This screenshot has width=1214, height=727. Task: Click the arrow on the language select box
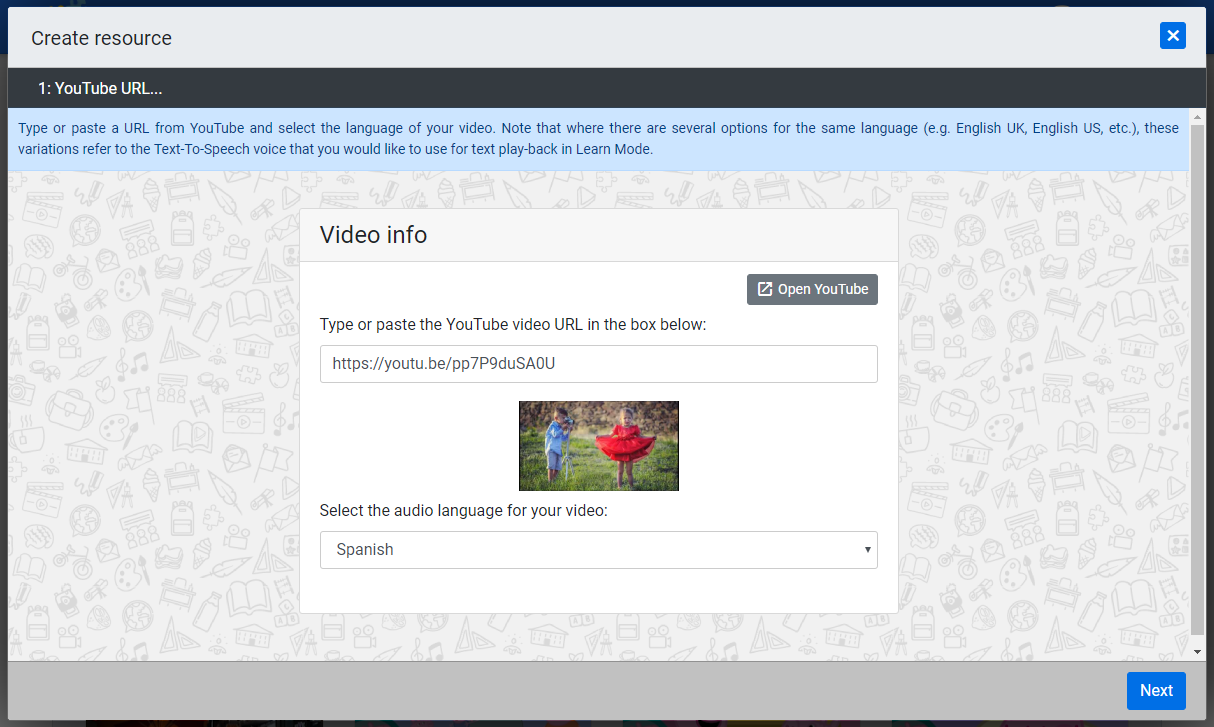(x=867, y=550)
